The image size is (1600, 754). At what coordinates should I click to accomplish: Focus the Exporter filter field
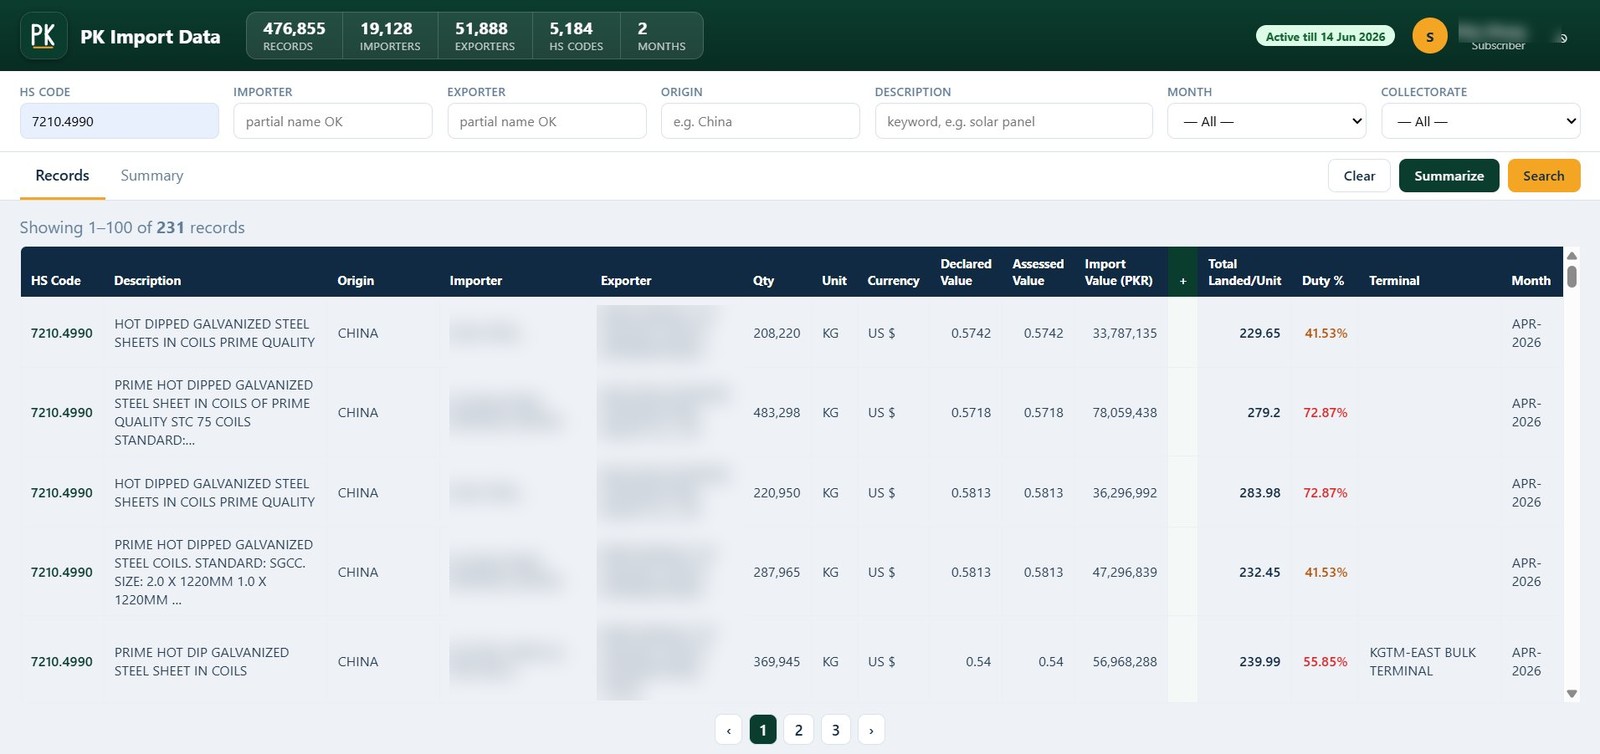tap(547, 121)
